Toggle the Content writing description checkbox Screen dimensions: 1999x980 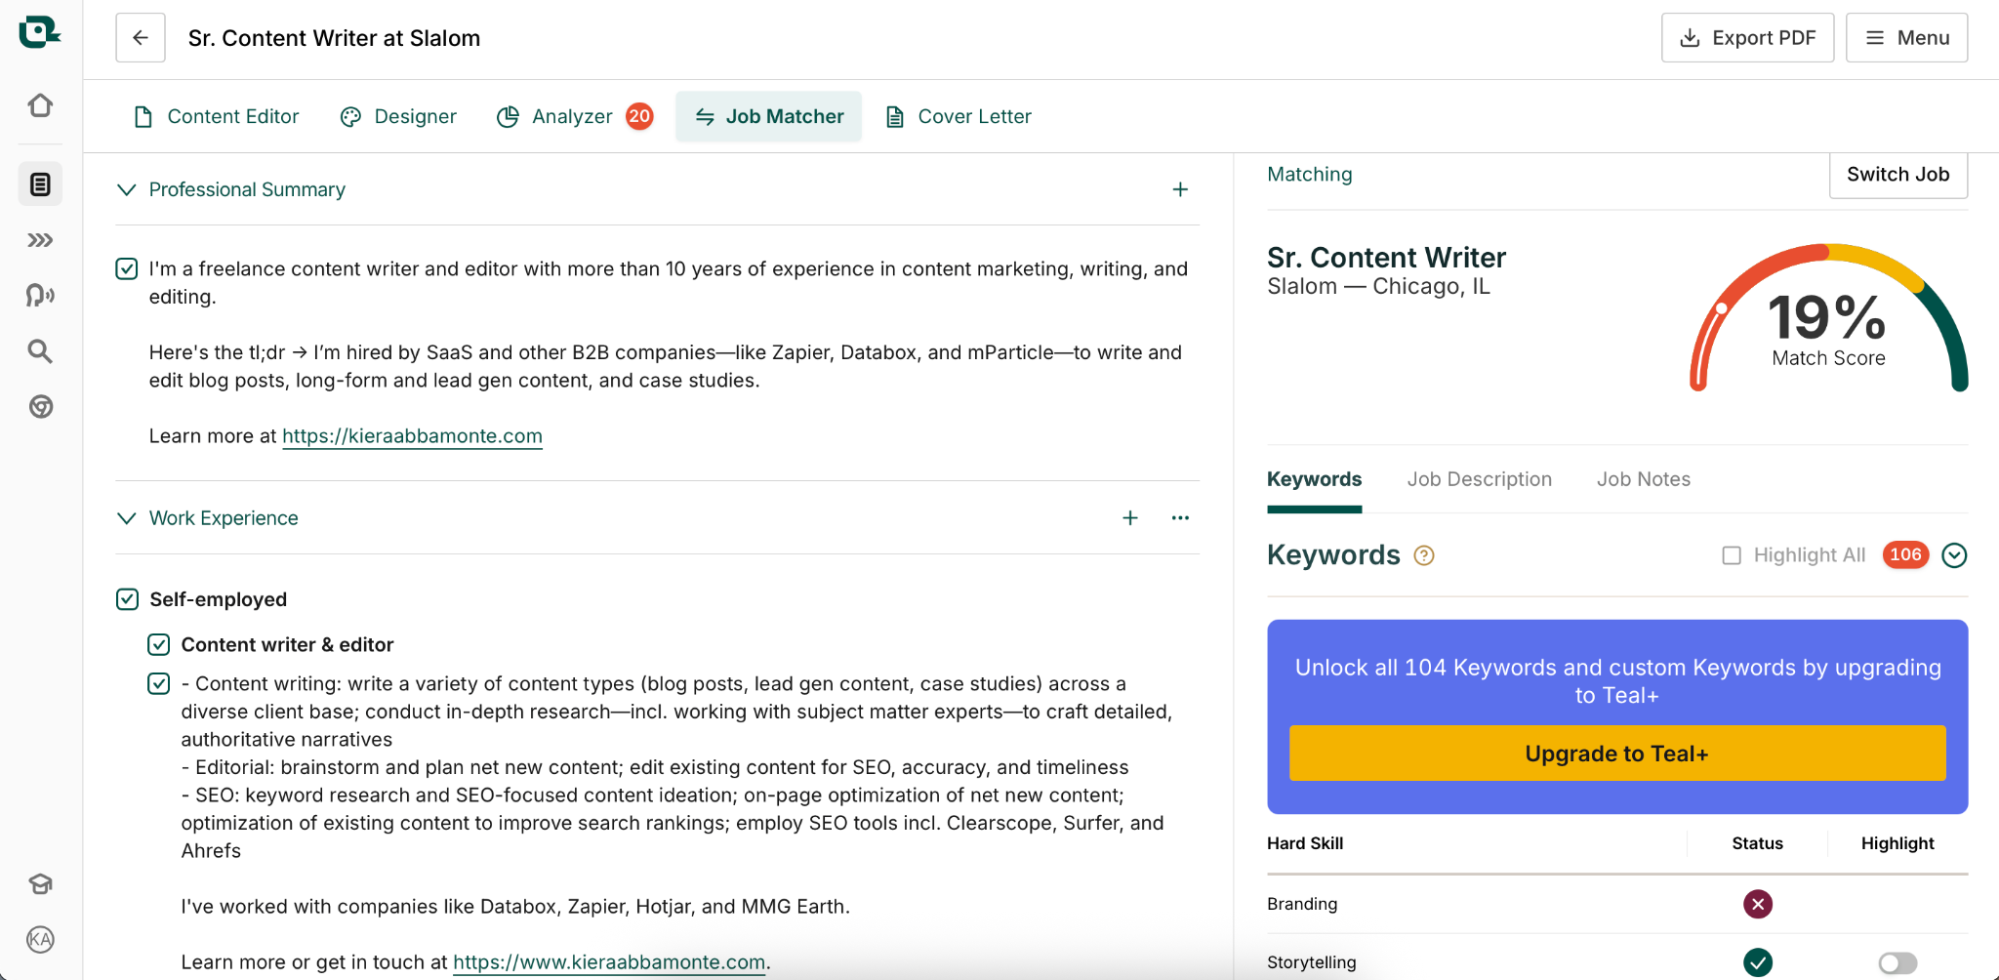coord(159,684)
